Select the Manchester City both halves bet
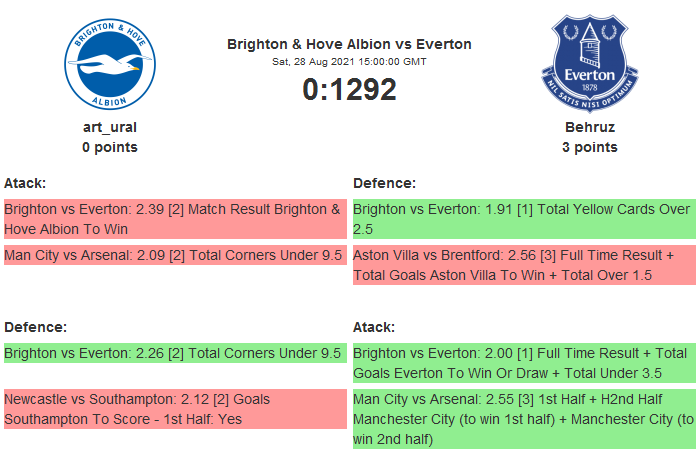700x460 pixels. pyautogui.click(x=523, y=418)
